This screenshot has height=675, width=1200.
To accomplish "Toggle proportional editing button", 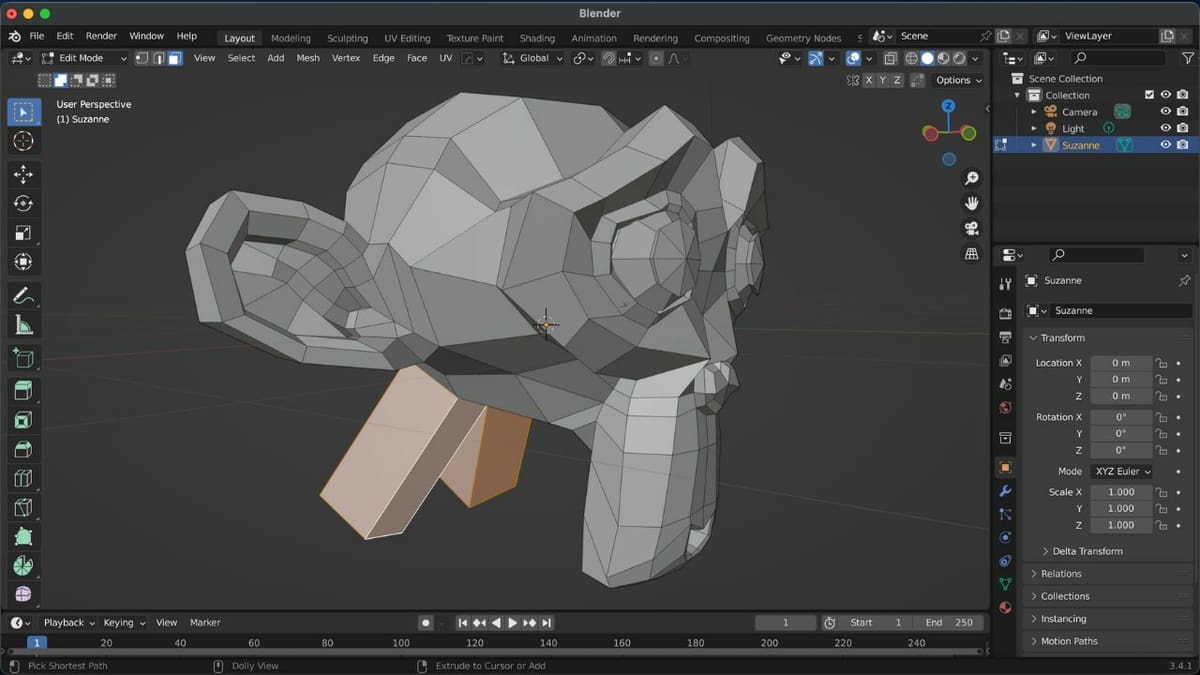I will (656, 58).
